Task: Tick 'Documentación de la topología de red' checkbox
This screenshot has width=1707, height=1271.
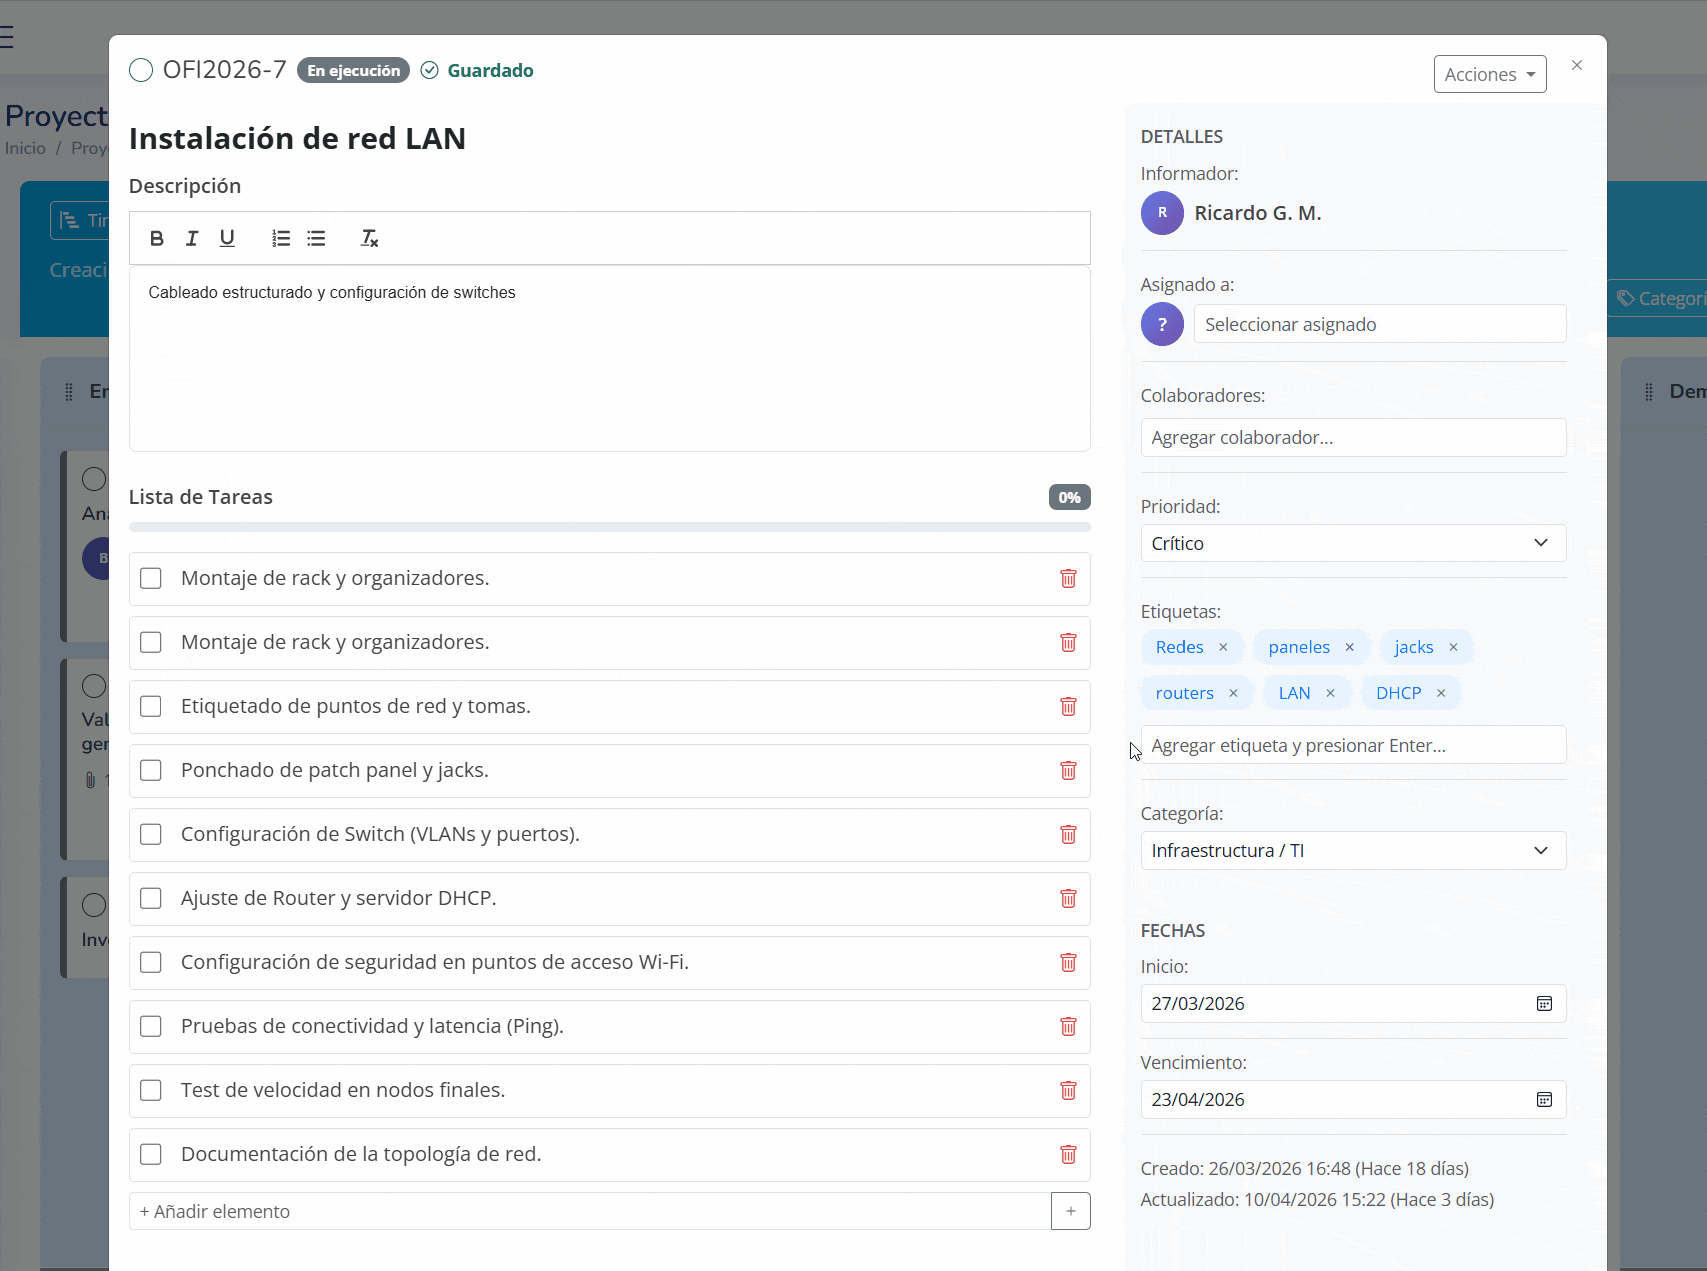Action: coord(151,1154)
